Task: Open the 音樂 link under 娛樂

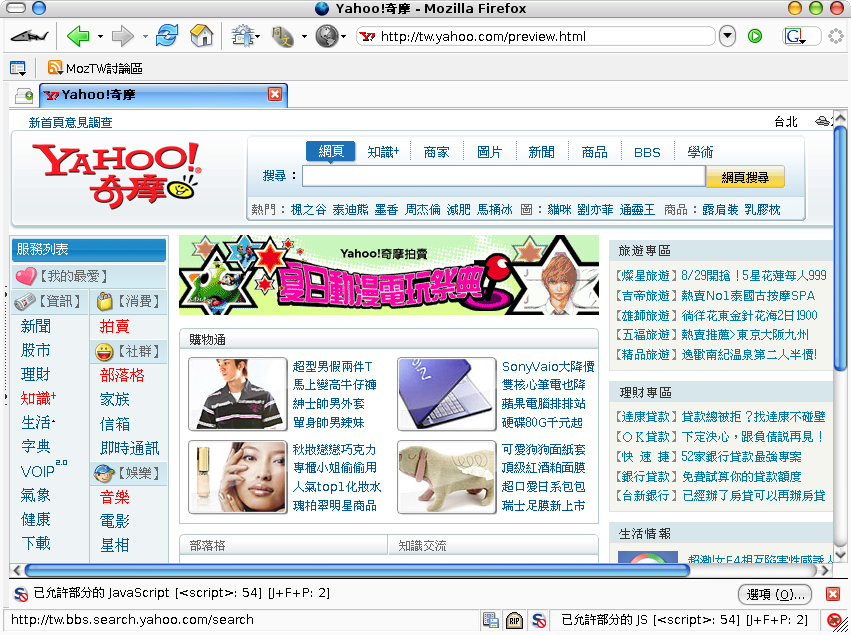Action: coord(115,497)
